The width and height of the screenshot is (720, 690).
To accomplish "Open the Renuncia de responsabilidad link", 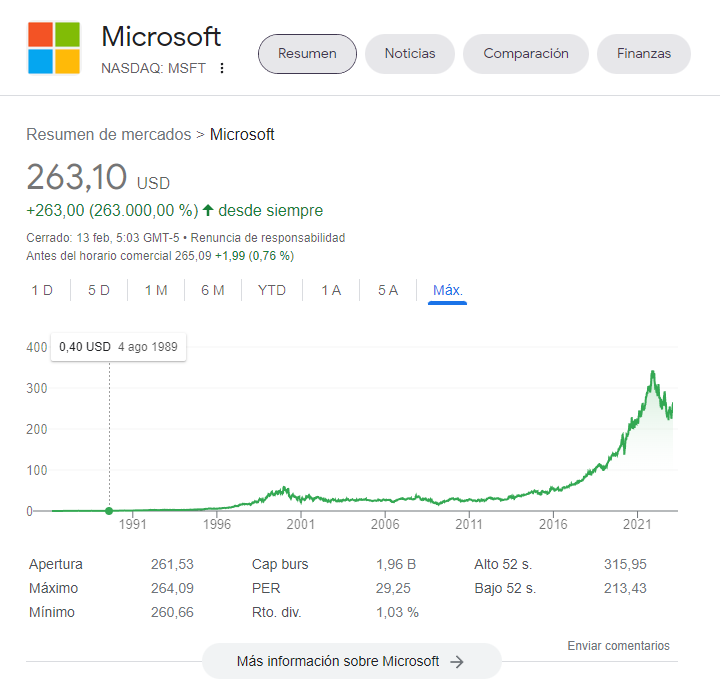I will click(x=268, y=238).
